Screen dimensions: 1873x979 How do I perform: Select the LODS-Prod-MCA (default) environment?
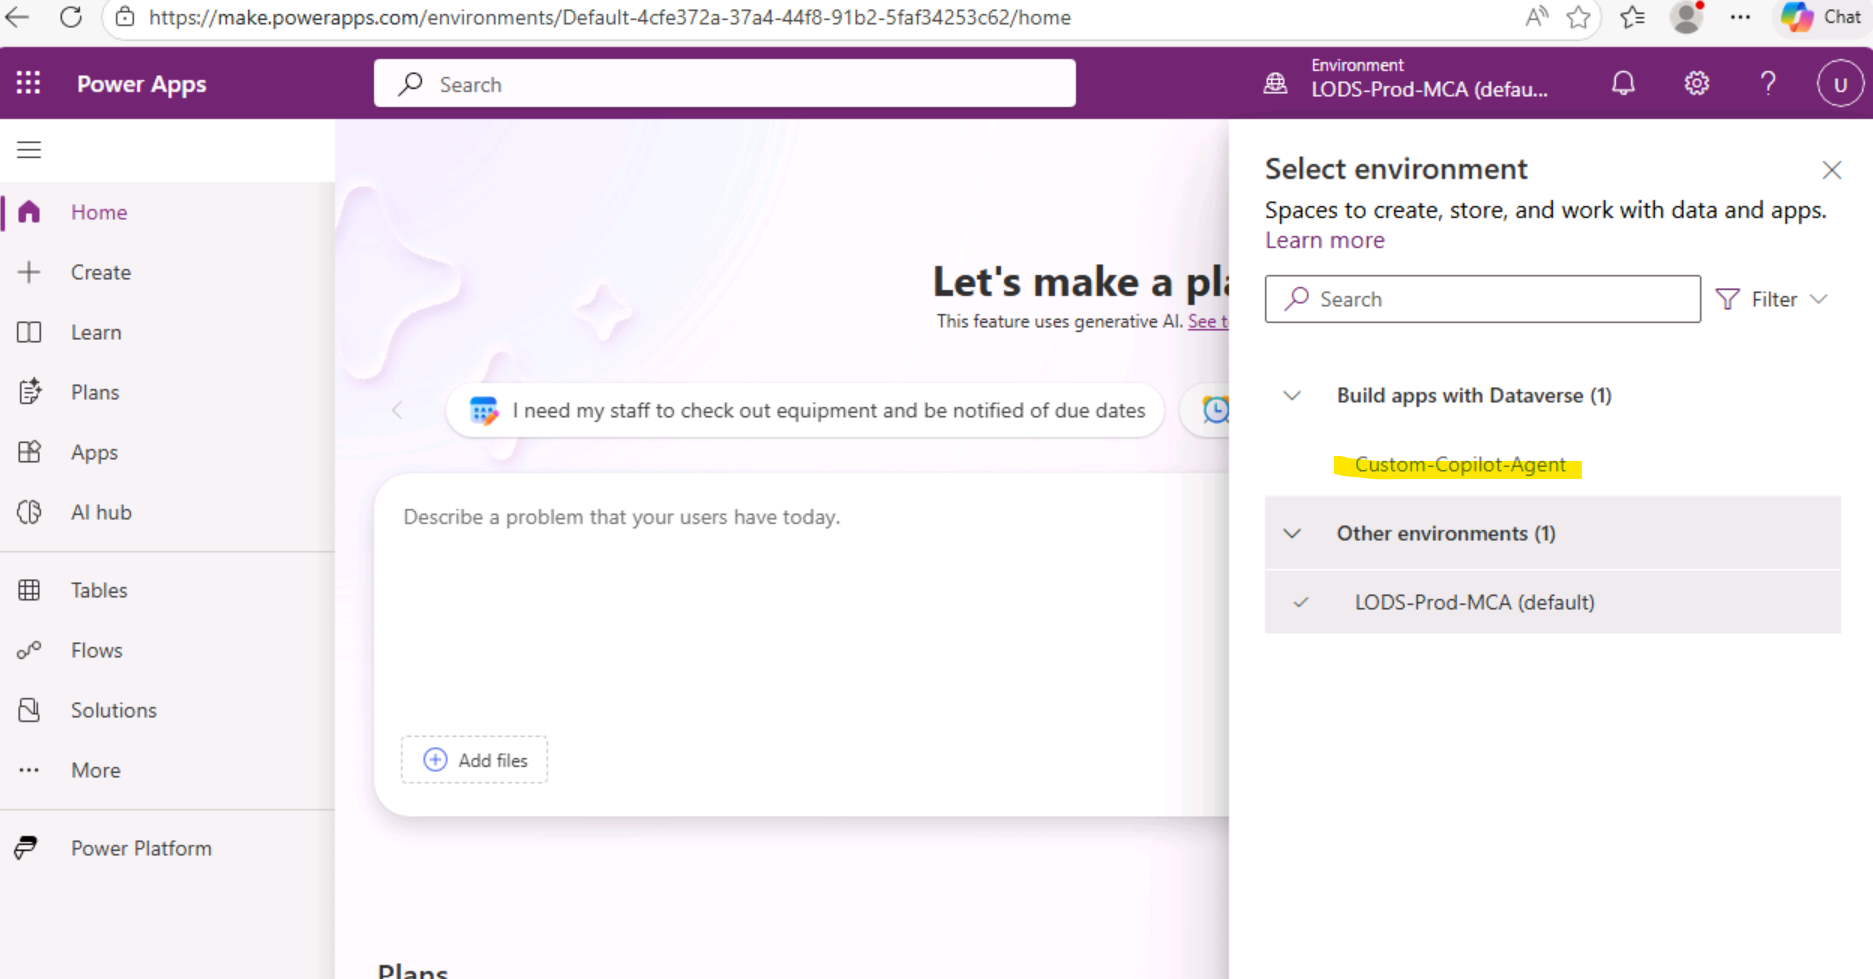pos(1474,602)
